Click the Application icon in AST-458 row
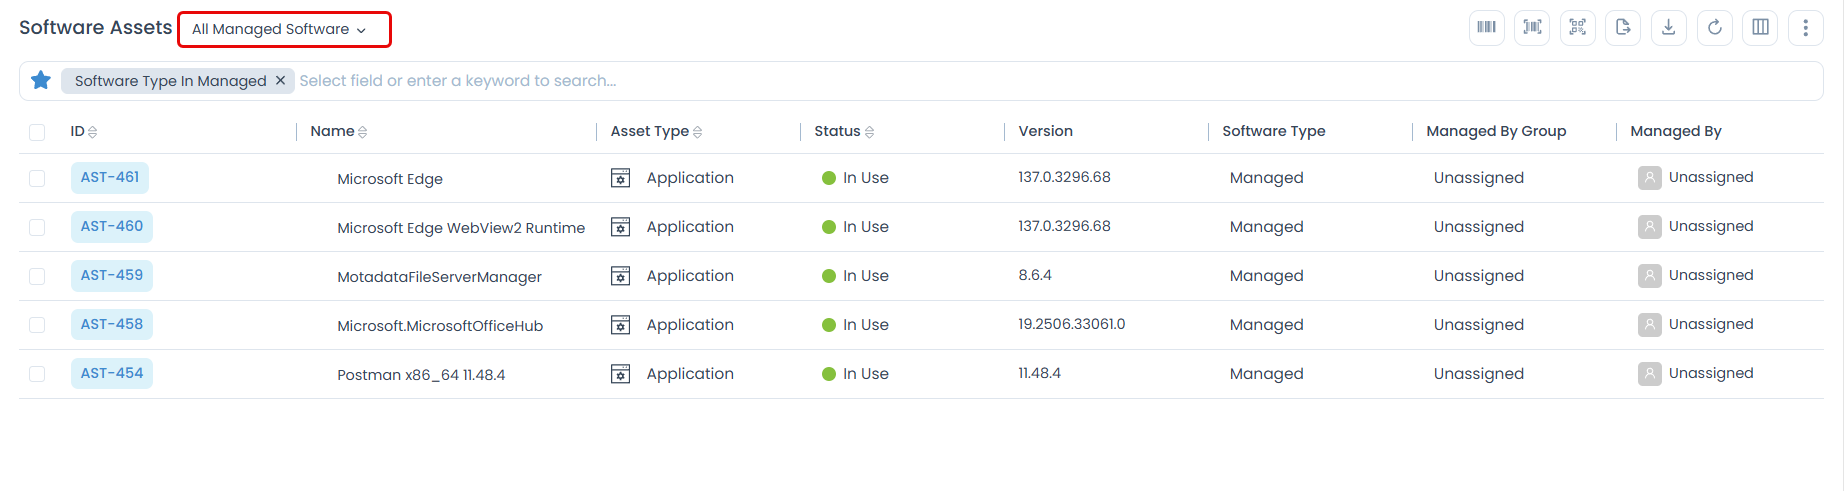Image resolution: width=1844 pixels, height=491 pixels. (x=621, y=325)
